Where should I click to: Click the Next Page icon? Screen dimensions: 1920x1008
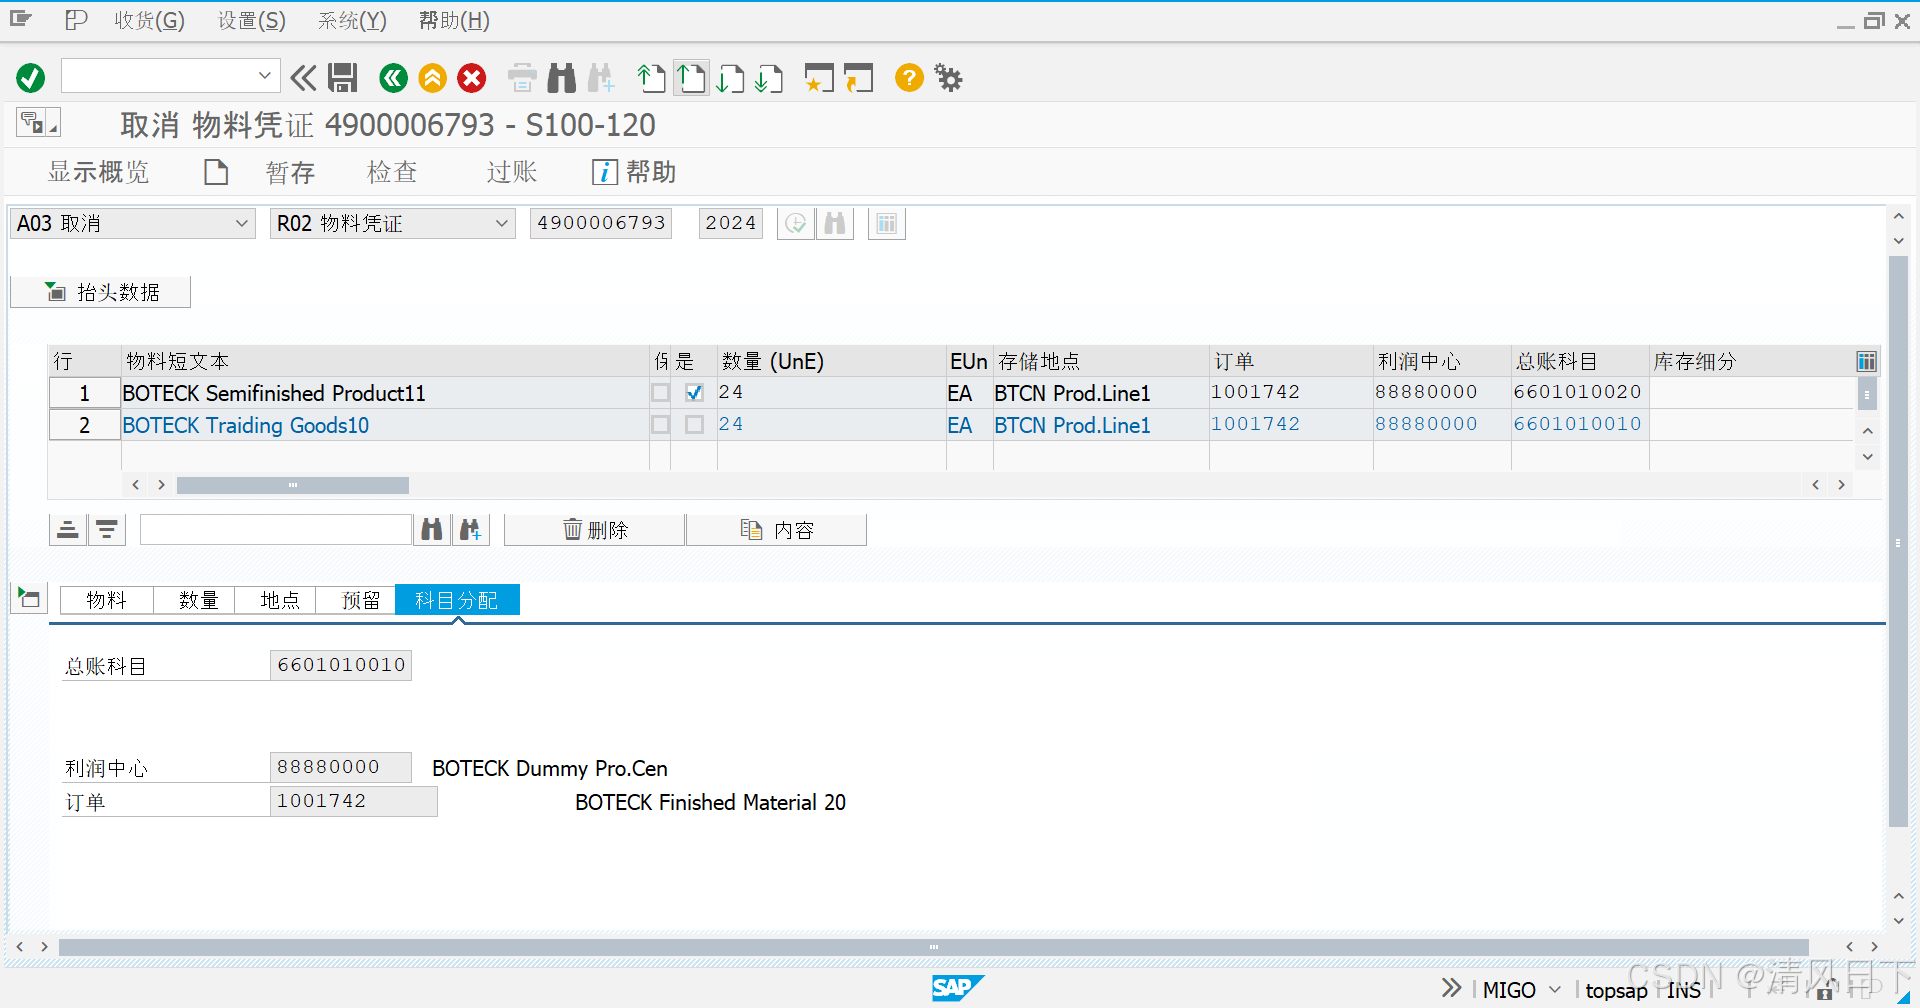pyautogui.click(x=731, y=77)
